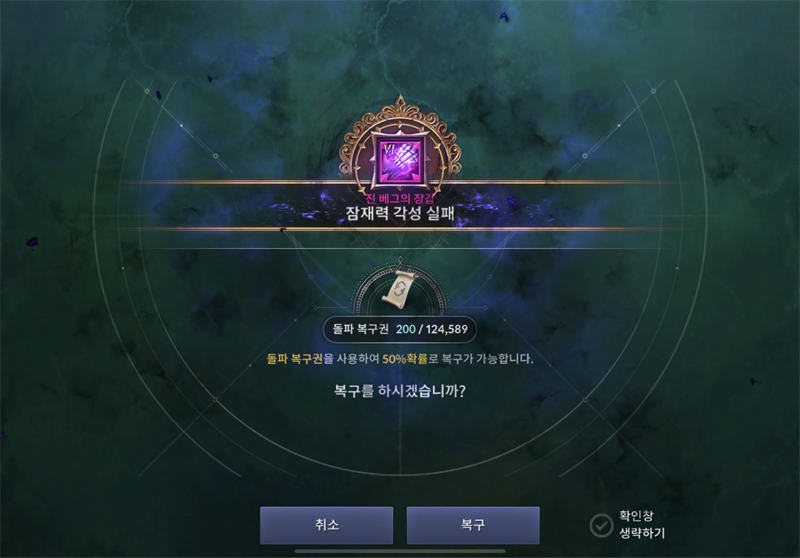Click the 돌파 복구권 200 / 124,589 counter pill
This screenshot has height=558, width=800.
coord(399,329)
